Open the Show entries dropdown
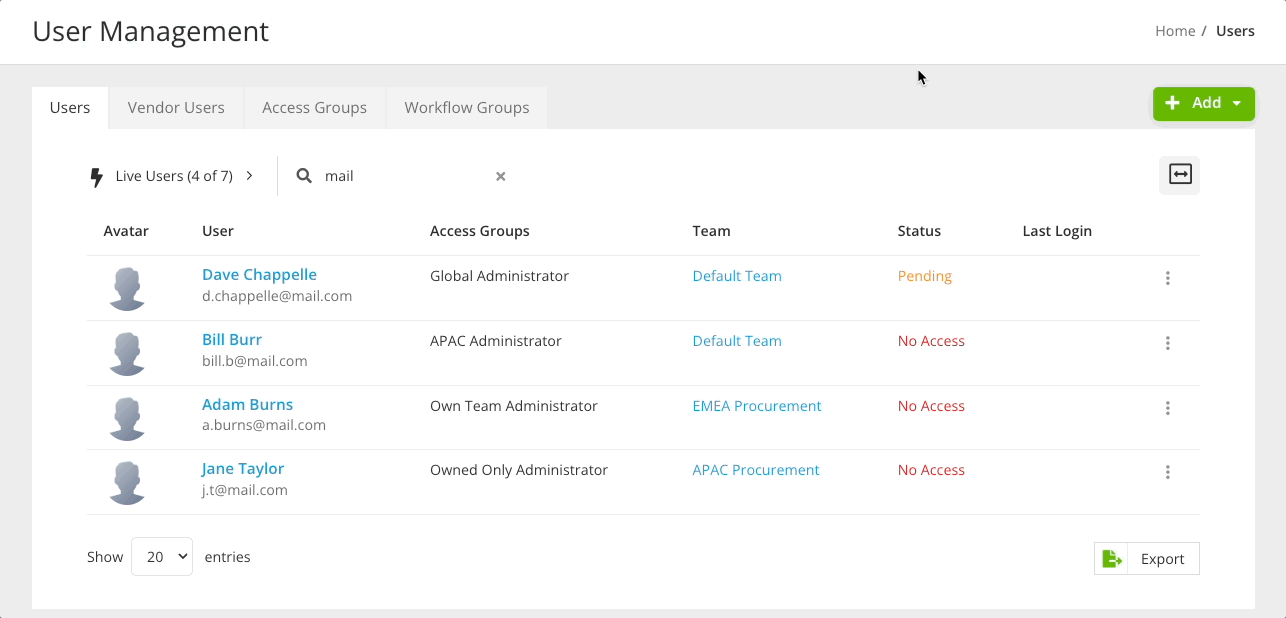Image resolution: width=1286 pixels, height=618 pixels. (x=161, y=556)
